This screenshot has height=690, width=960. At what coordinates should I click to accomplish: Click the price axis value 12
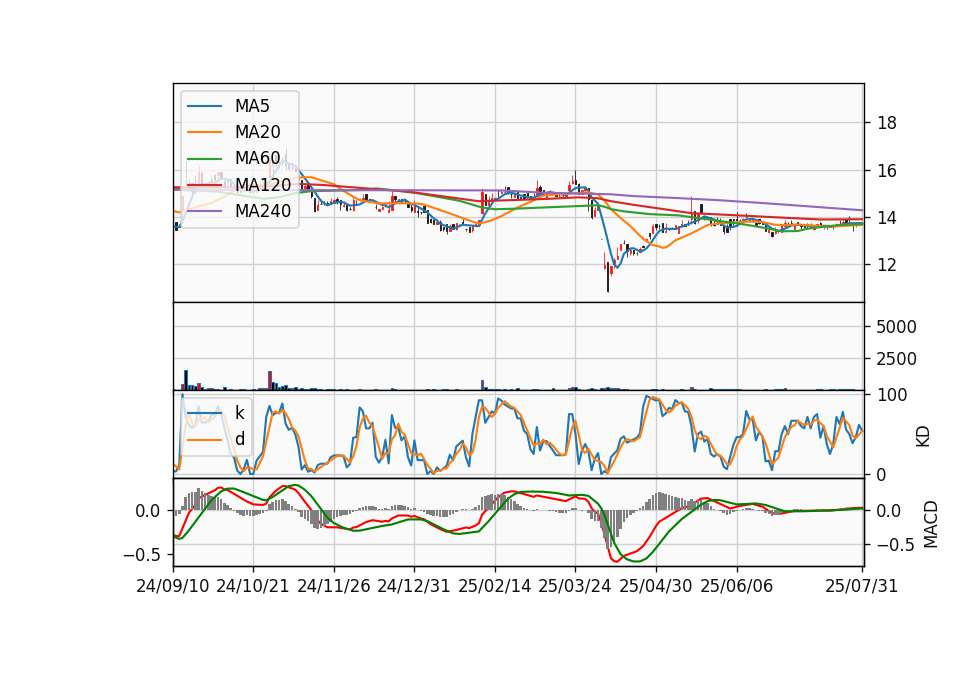[x=887, y=265]
